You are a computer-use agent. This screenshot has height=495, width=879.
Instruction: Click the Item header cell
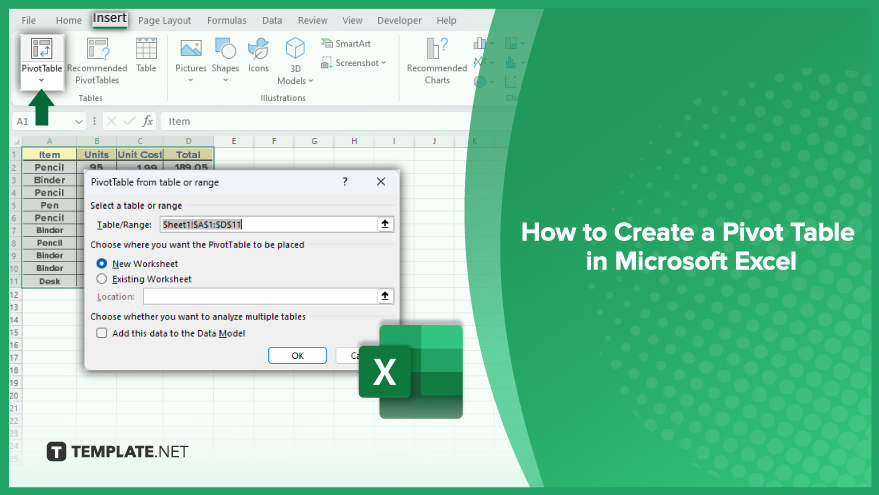pos(49,154)
